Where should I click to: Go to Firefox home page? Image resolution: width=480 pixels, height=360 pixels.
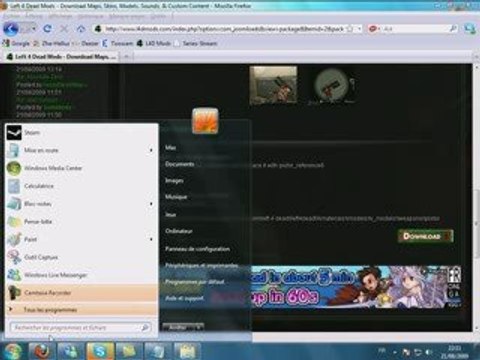(81, 29)
